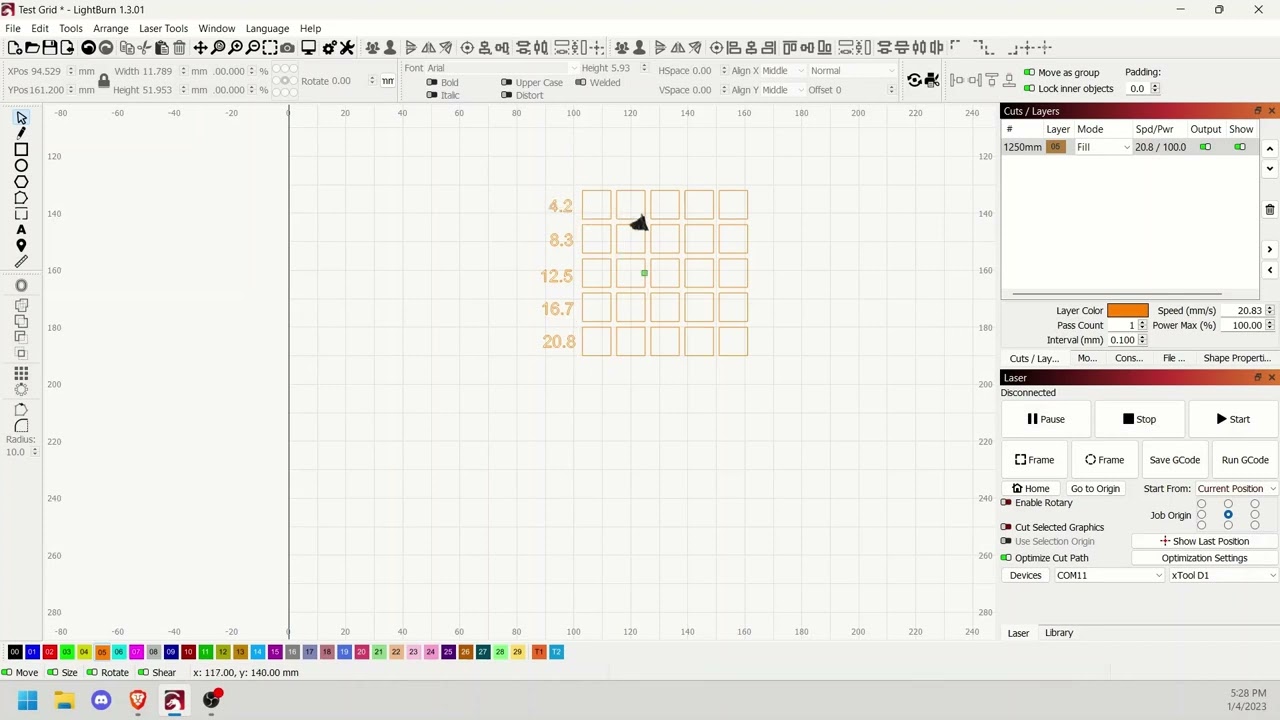
Task: Click the orange Layer Color swatch
Action: pyautogui.click(x=1127, y=311)
